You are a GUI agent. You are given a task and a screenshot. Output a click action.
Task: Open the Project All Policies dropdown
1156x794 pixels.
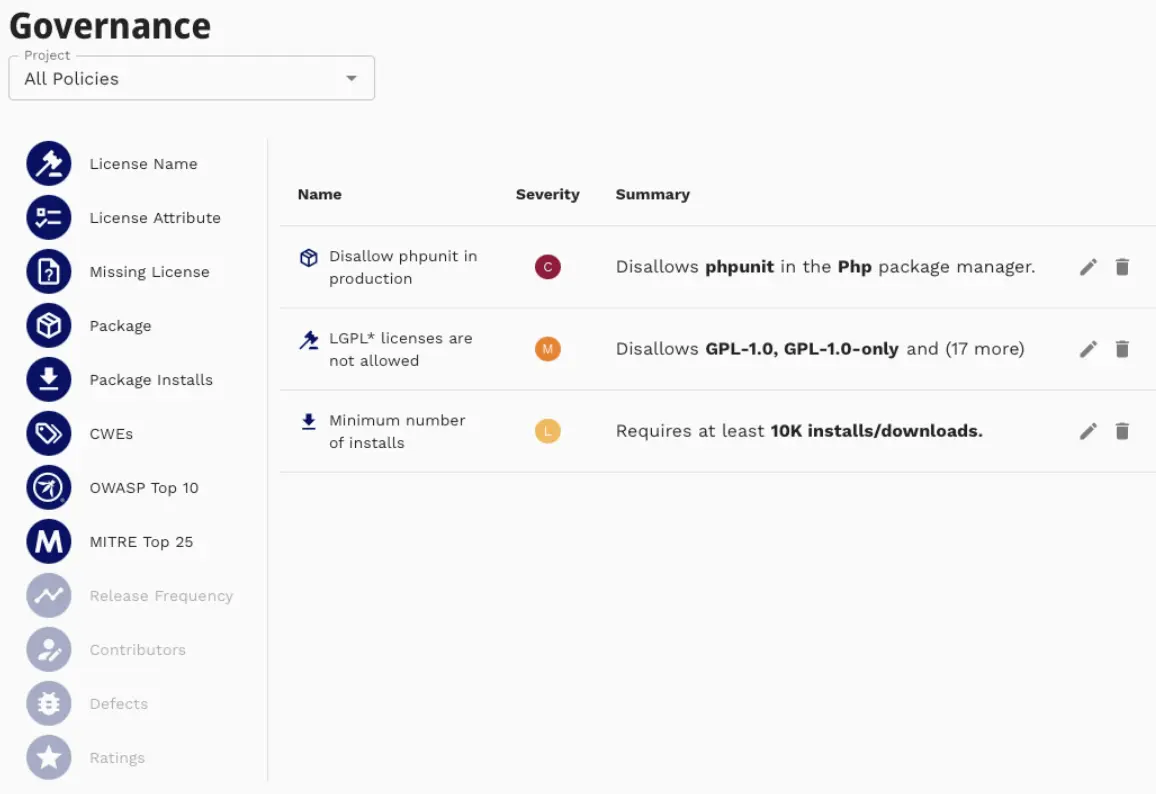point(190,78)
